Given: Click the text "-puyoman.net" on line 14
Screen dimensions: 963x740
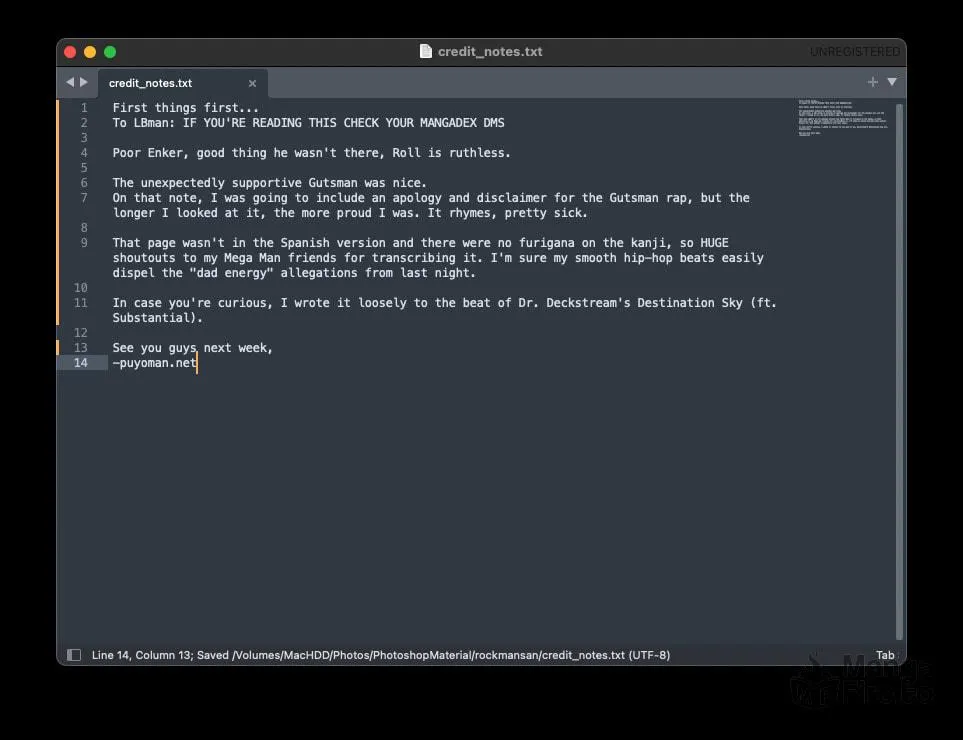Looking at the screenshot, I should pyautogui.click(x=155, y=363).
